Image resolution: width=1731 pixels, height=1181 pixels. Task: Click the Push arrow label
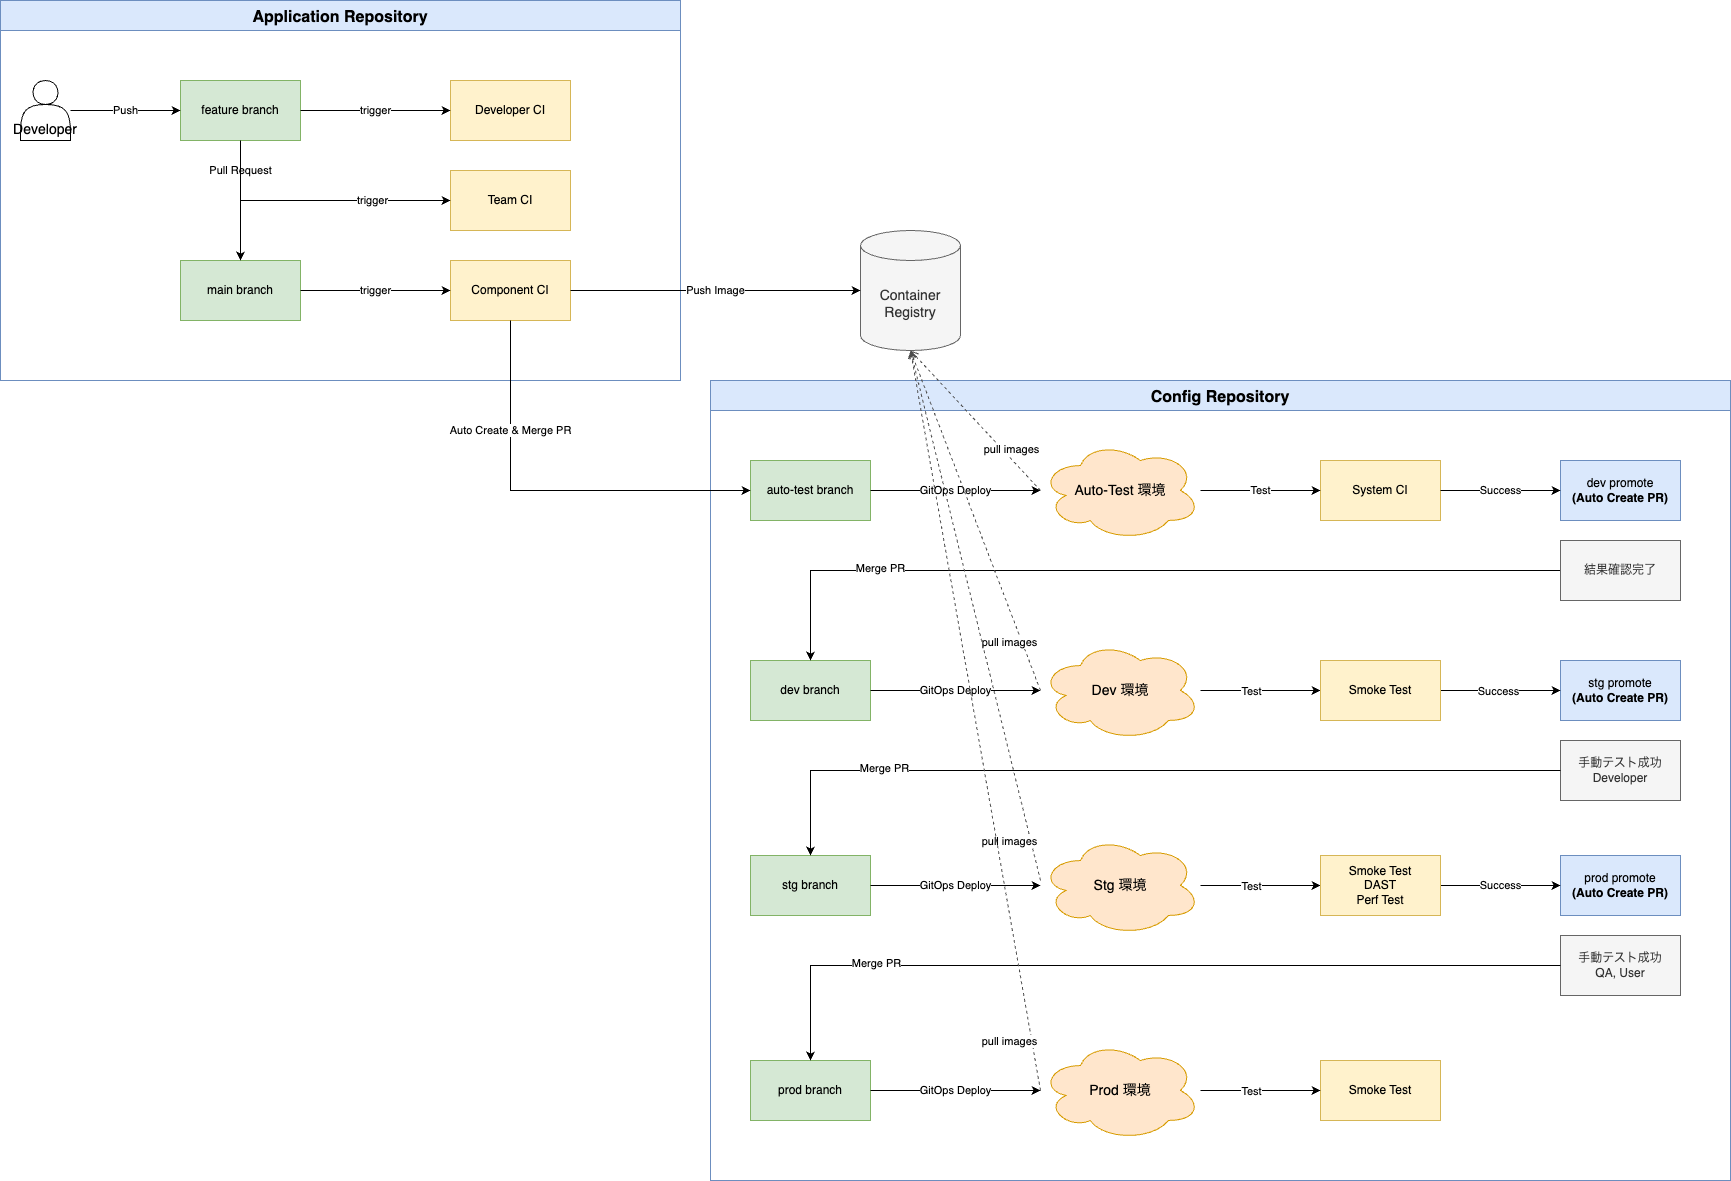(125, 110)
